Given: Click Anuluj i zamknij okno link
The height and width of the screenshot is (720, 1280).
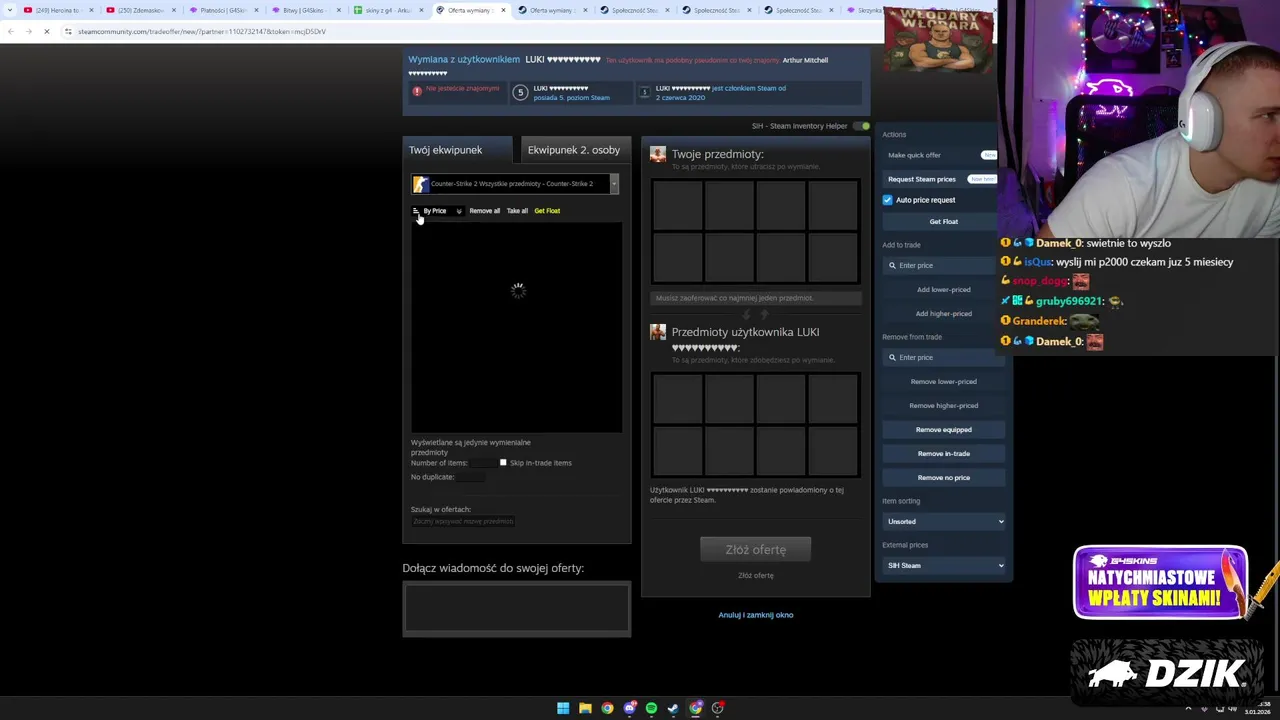Looking at the screenshot, I should (755, 615).
